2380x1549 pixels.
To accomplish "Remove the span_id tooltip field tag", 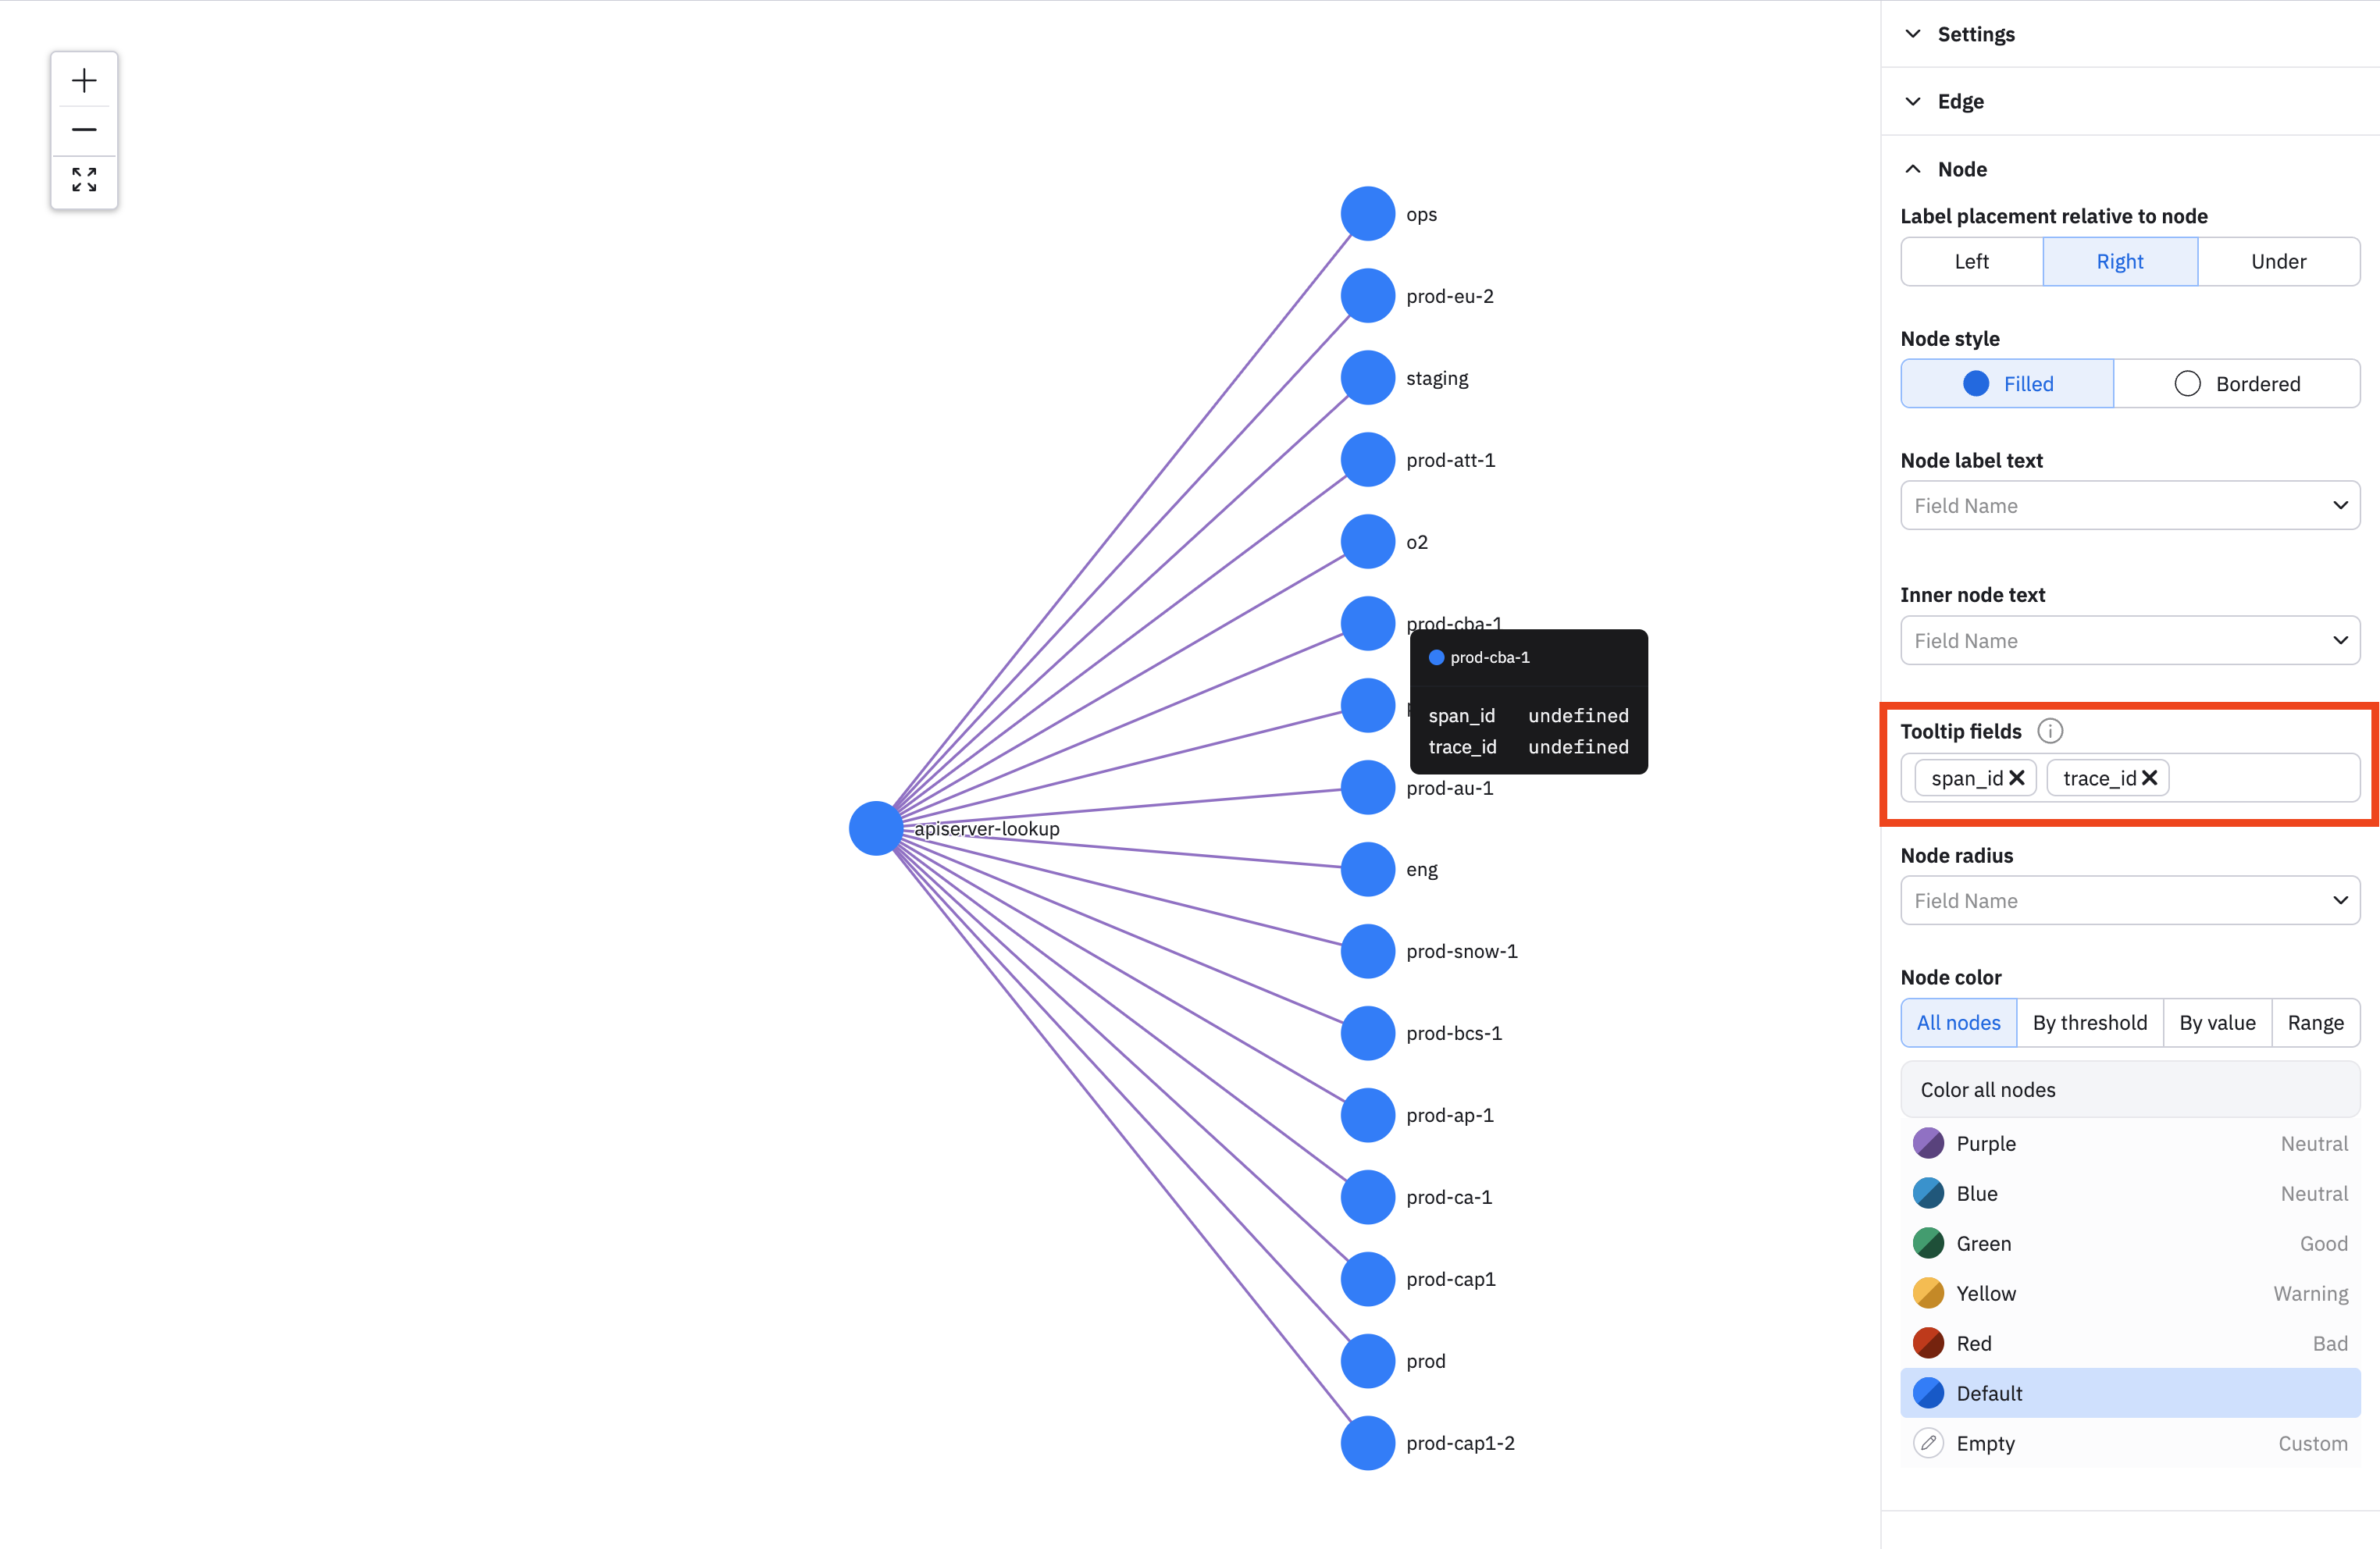I will 2016,778.
